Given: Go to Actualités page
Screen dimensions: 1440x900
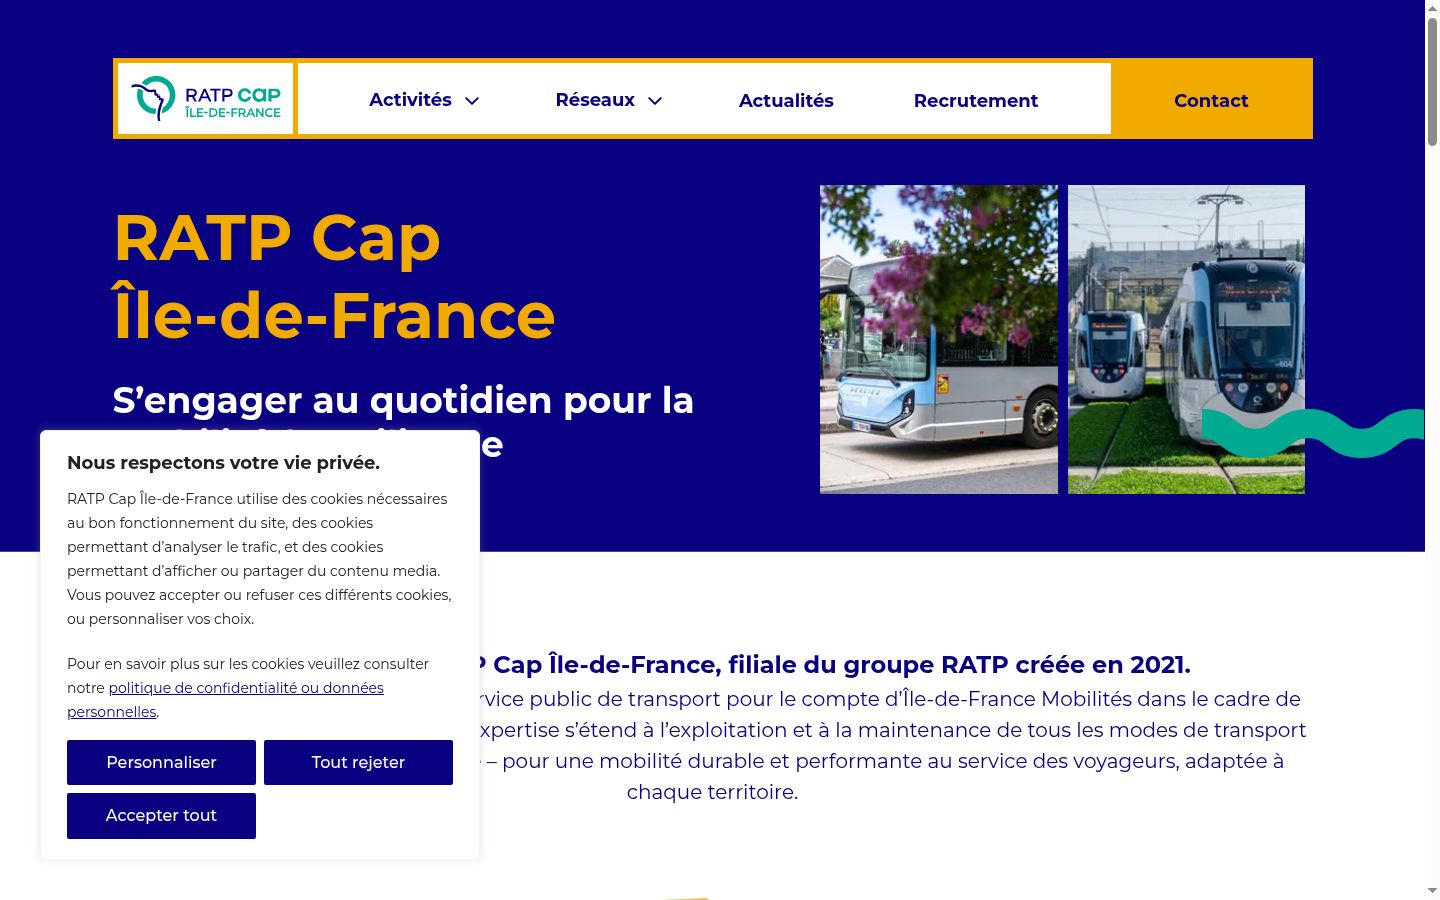Looking at the screenshot, I should tap(786, 100).
